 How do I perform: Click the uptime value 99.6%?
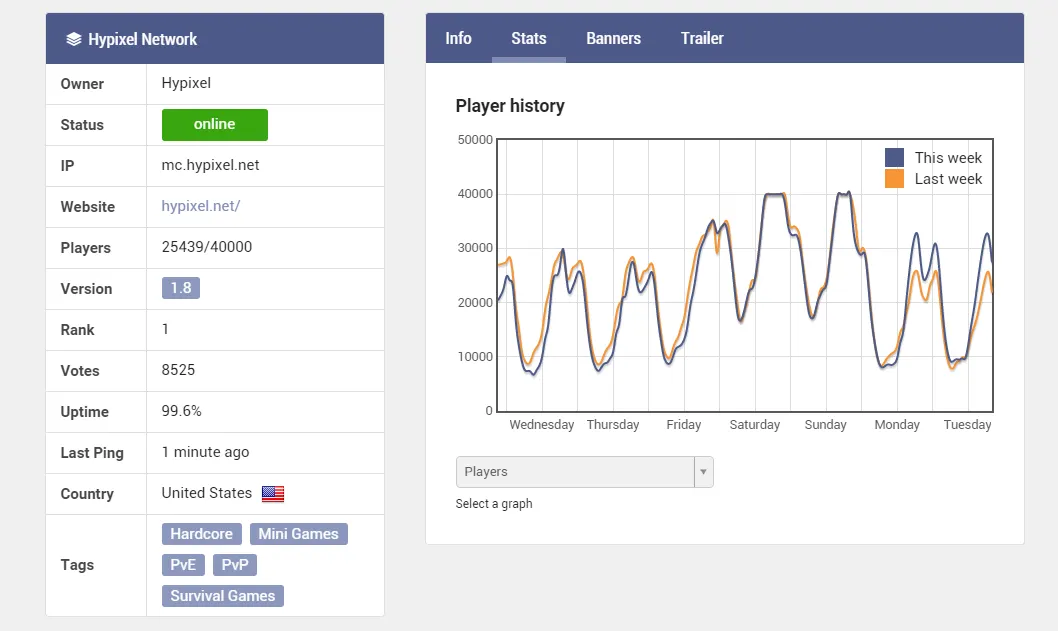point(182,411)
